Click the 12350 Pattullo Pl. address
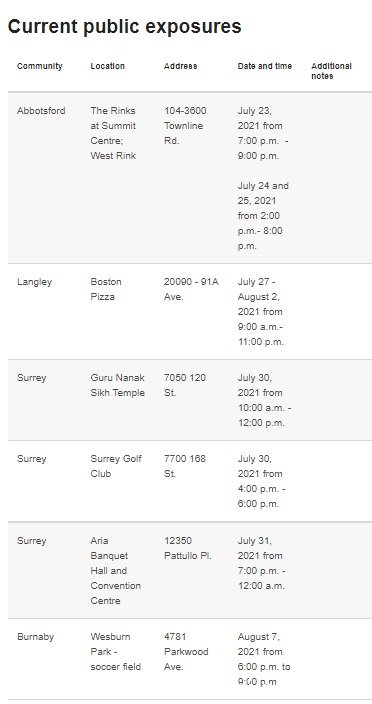 pyautogui.click(x=188, y=548)
